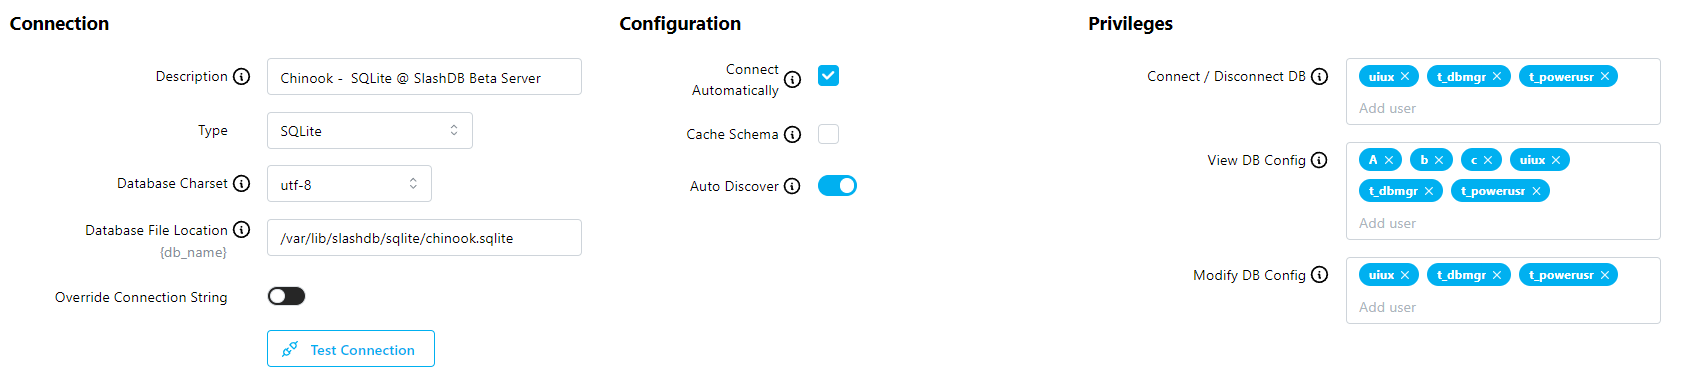Image resolution: width=1685 pixels, height=378 pixels.
Task: Click the info icon beside Description
Action: click(241, 76)
